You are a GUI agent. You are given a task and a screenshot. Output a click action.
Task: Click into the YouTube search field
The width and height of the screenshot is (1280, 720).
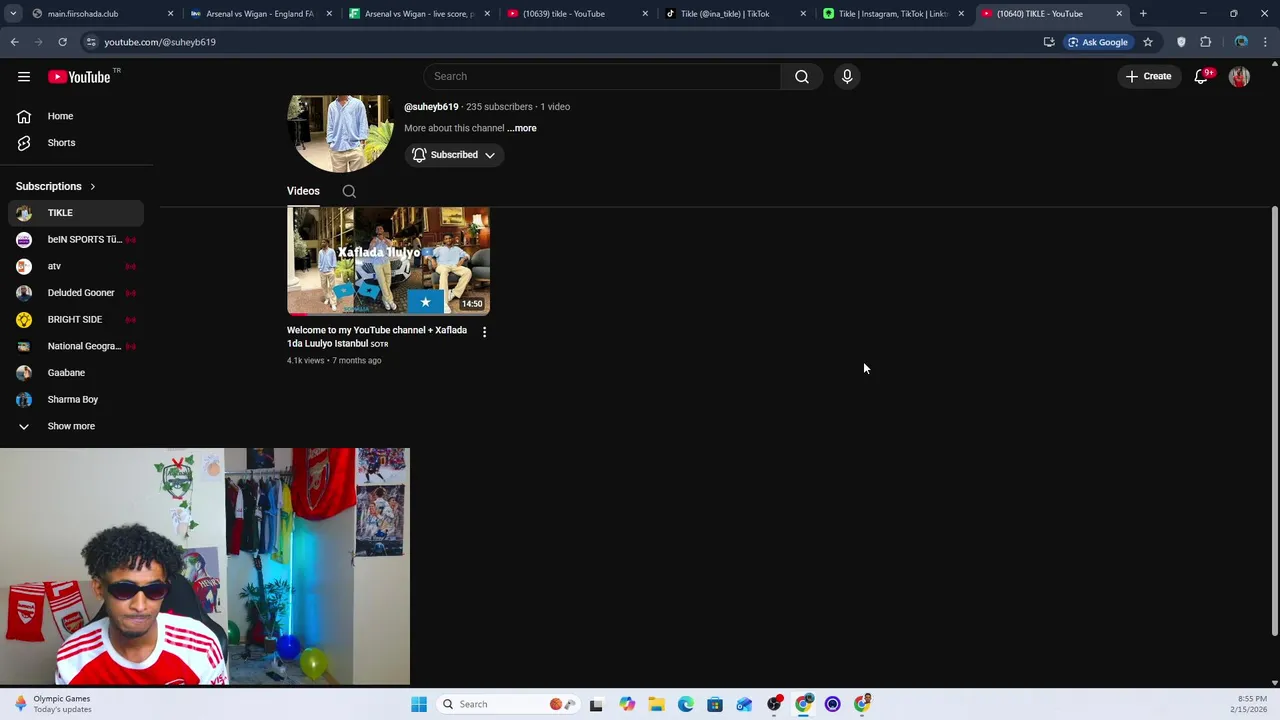click(602, 76)
